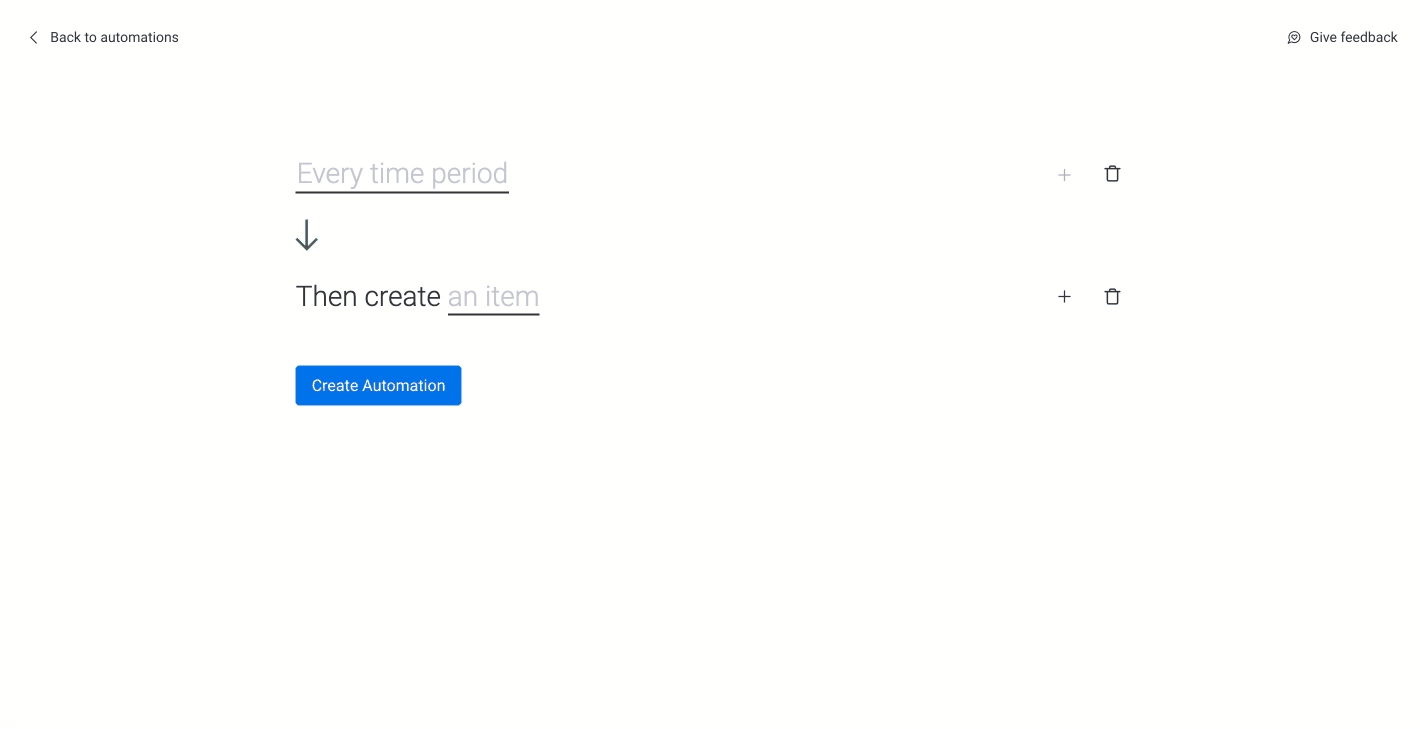Click the word 'Automation' on the blue button
This screenshot has height=729, width=1420.
(404, 385)
